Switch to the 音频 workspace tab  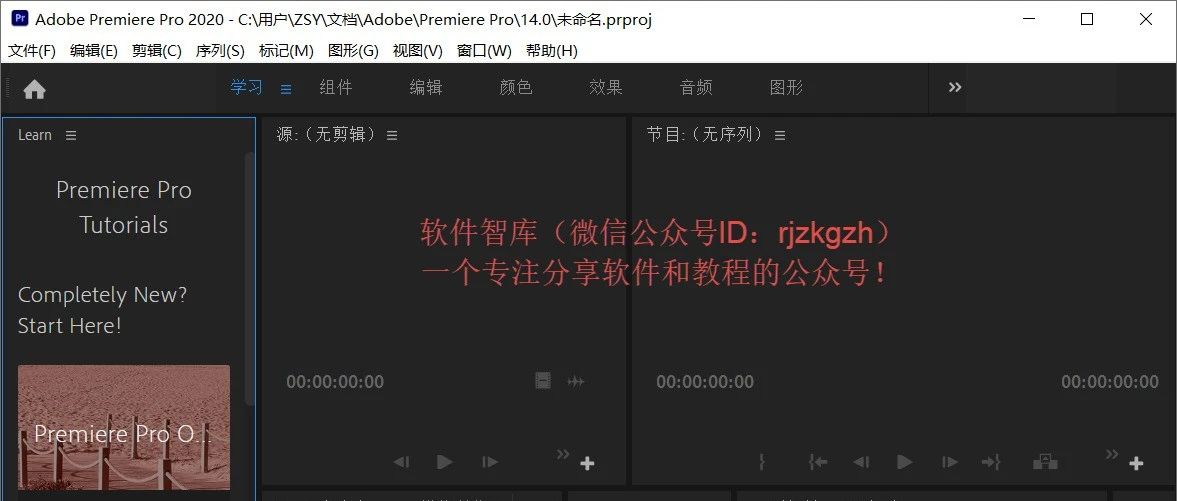click(696, 87)
